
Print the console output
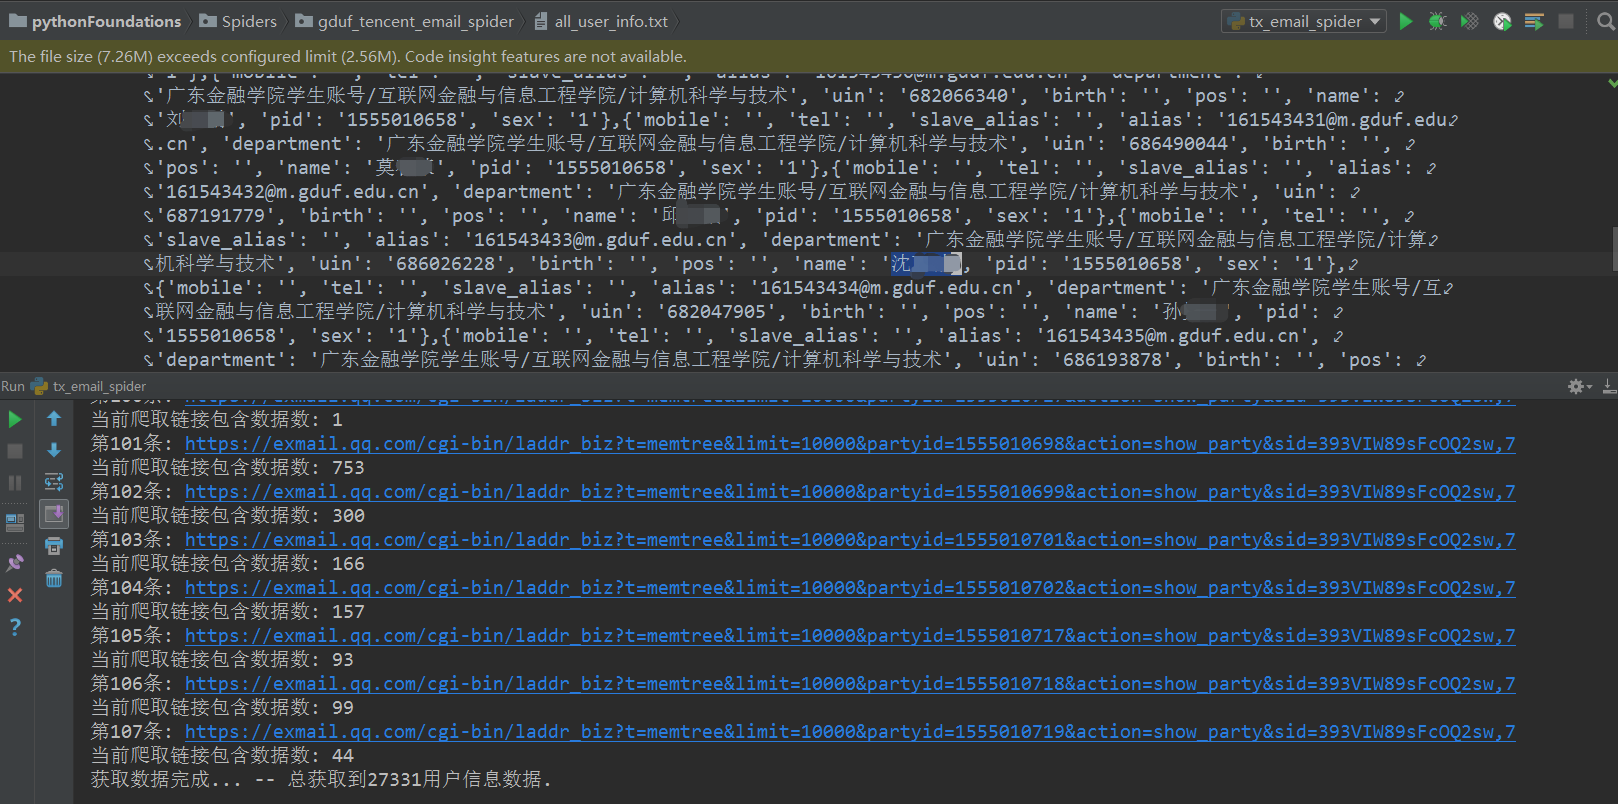click(x=54, y=546)
